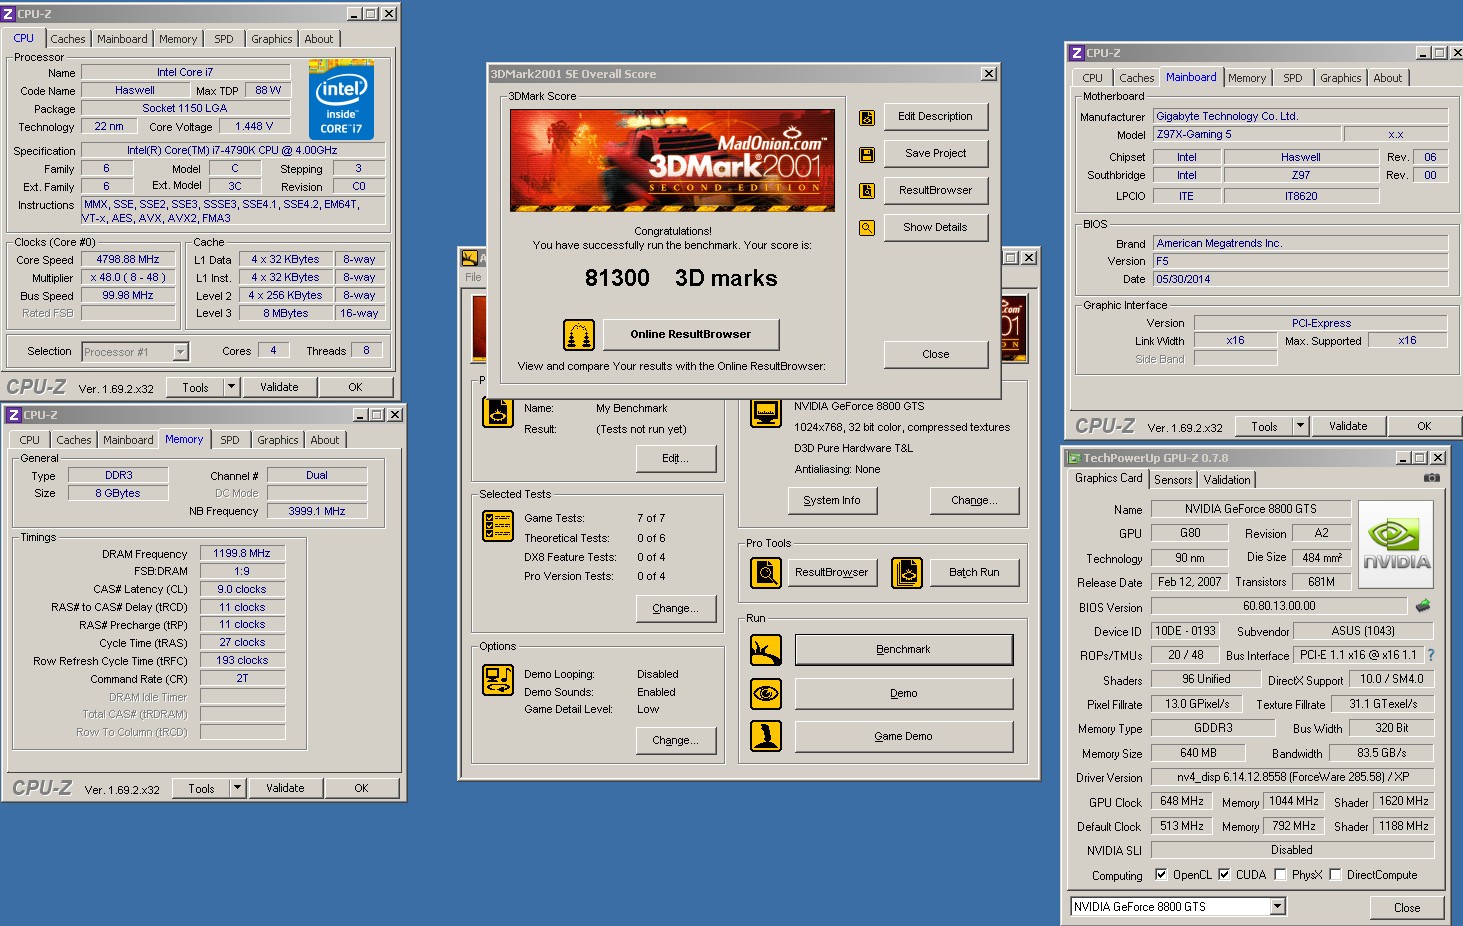1463x926 pixels.
Task: Click the project name edit icon
Action: [497, 412]
